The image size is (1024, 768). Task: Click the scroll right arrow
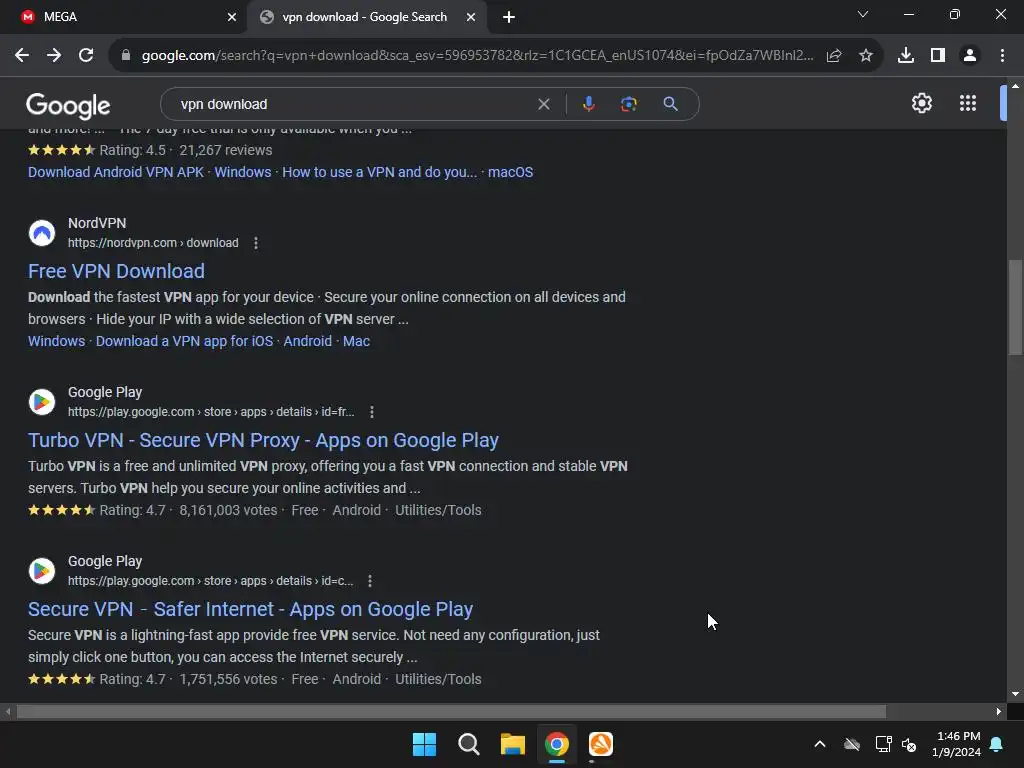(999, 711)
